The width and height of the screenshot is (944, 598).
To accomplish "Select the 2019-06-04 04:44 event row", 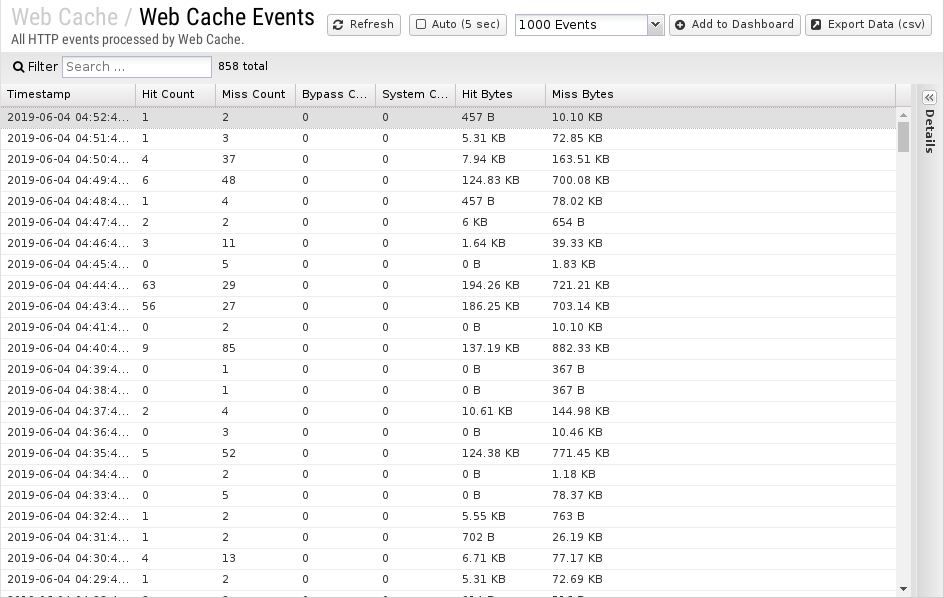I will pyautogui.click(x=448, y=285).
